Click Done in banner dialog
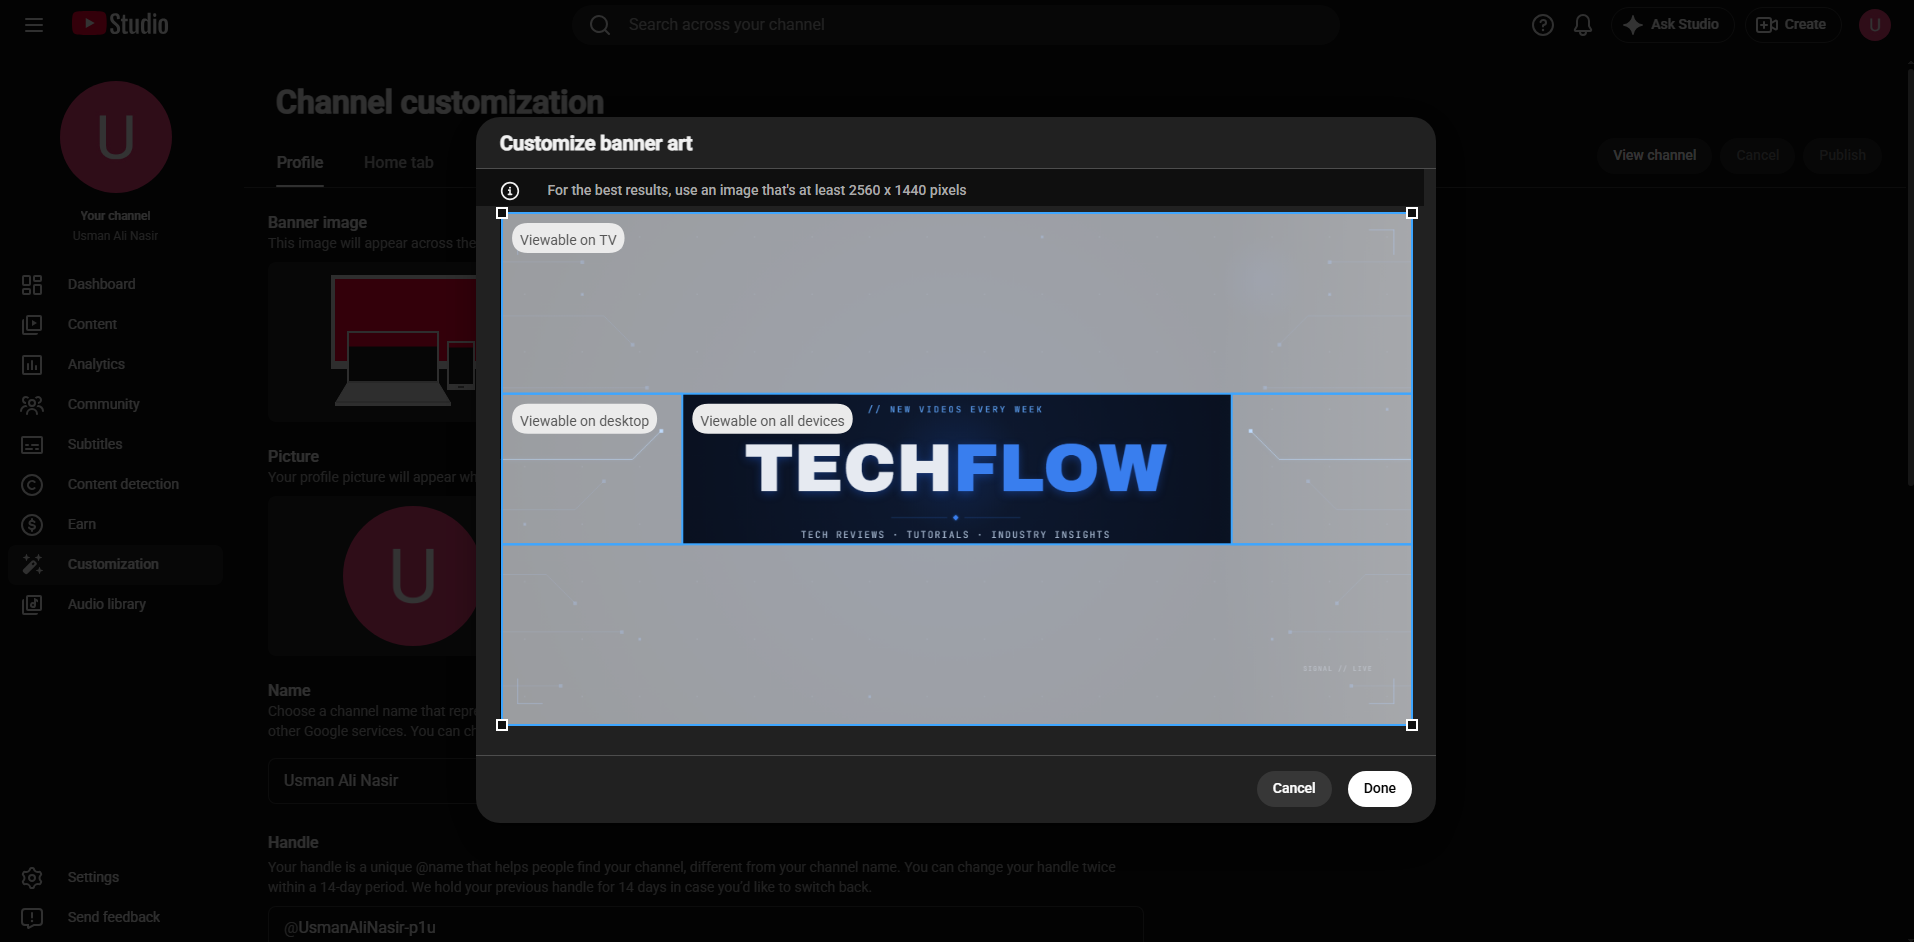The image size is (1914, 942). coord(1380,789)
